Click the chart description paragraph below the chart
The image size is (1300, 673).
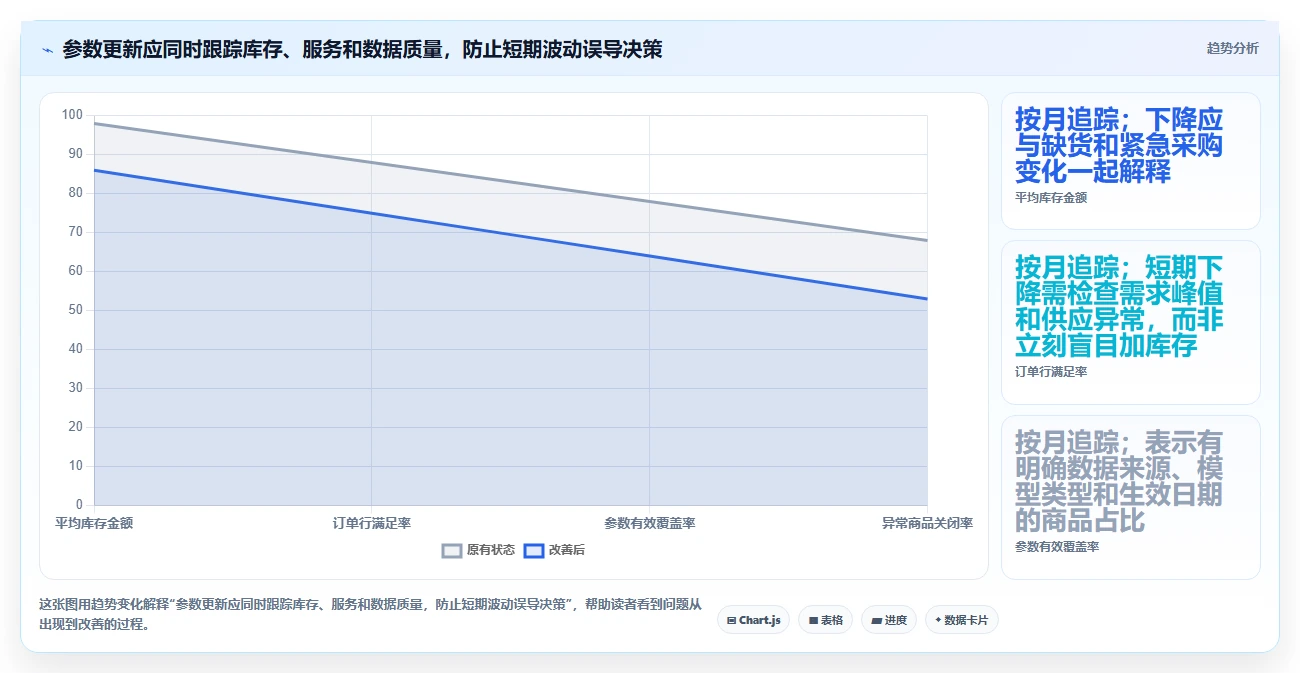pyautogui.click(x=370, y=614)
